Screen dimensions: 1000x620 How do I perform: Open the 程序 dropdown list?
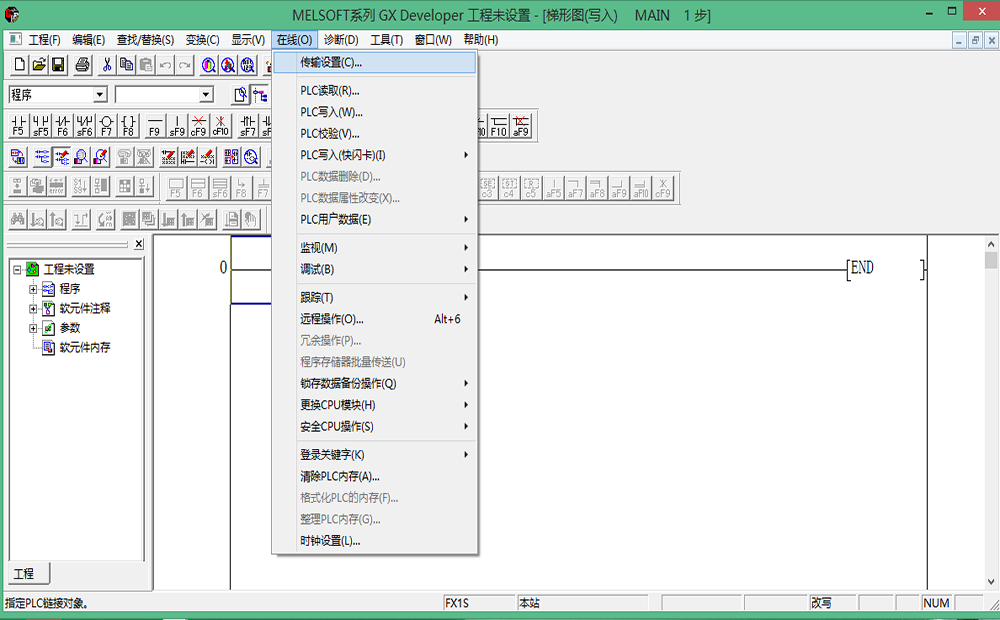coord(100,95)
